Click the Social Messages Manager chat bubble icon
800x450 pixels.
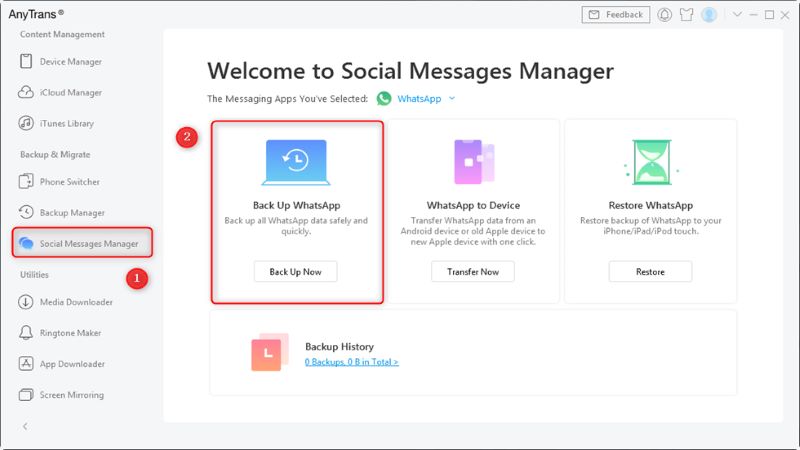[26, 243]
